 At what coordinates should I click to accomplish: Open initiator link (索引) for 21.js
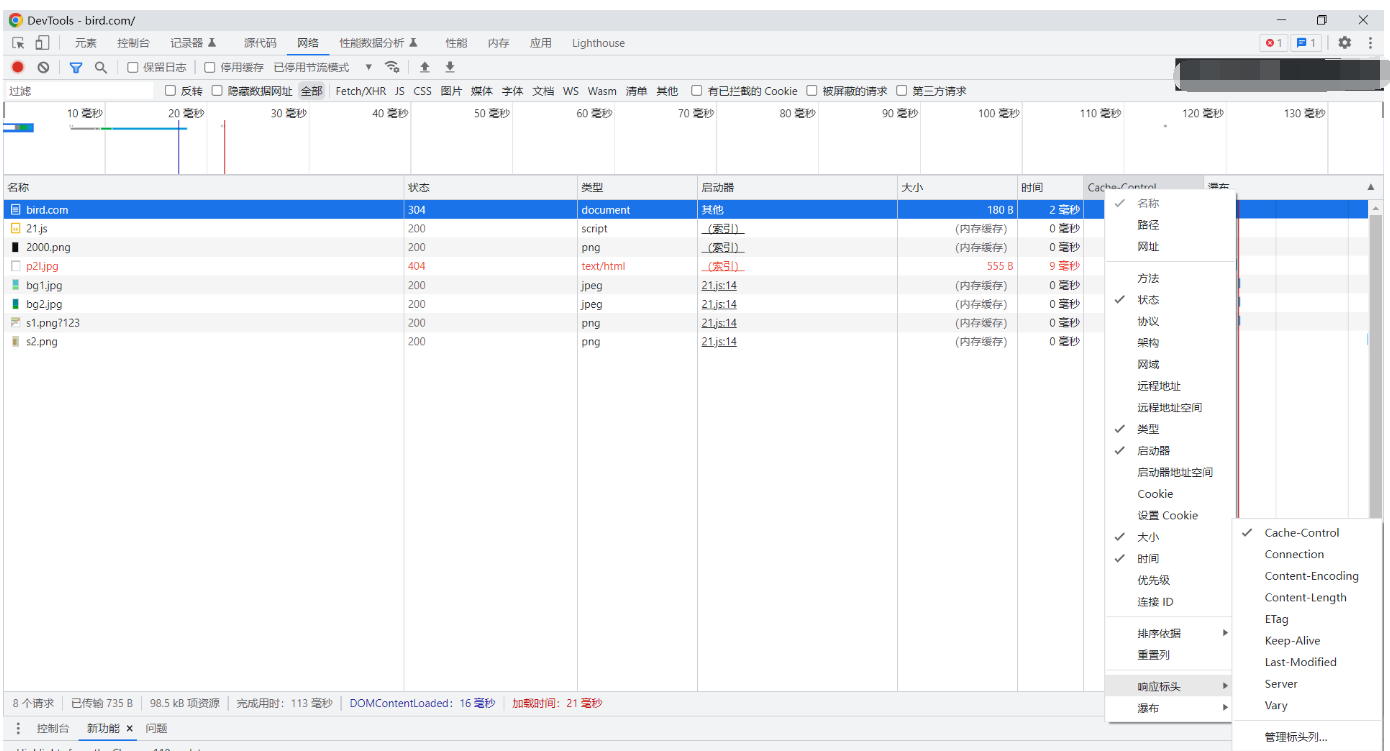723,229
